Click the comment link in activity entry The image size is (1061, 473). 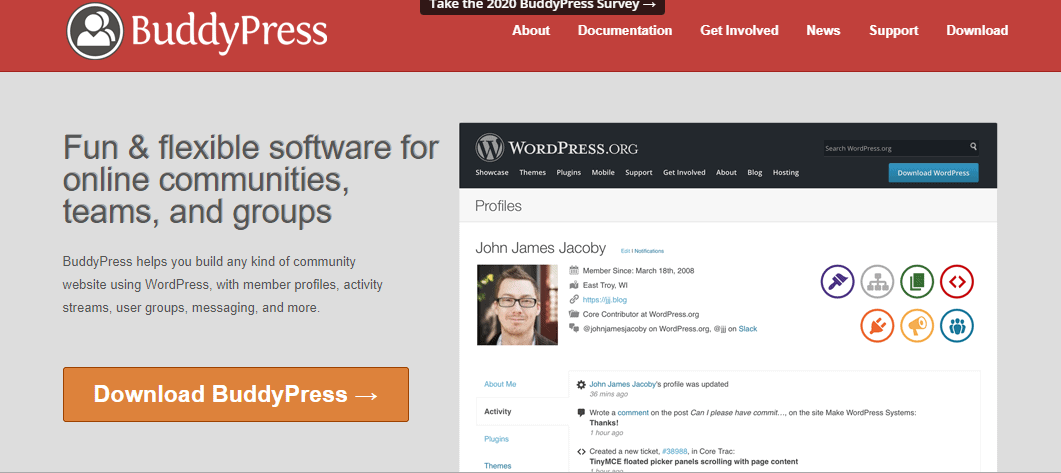(x=633, y=413)
